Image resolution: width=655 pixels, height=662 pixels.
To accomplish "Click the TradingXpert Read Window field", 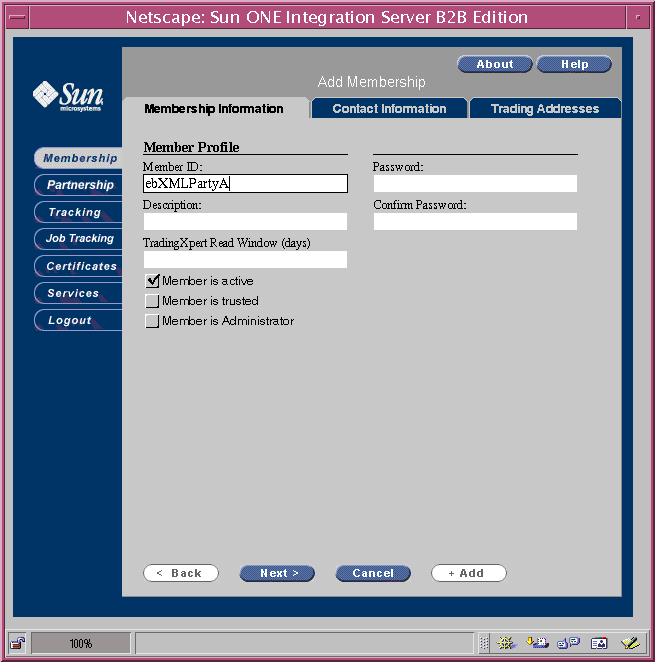I will (245, 260).
